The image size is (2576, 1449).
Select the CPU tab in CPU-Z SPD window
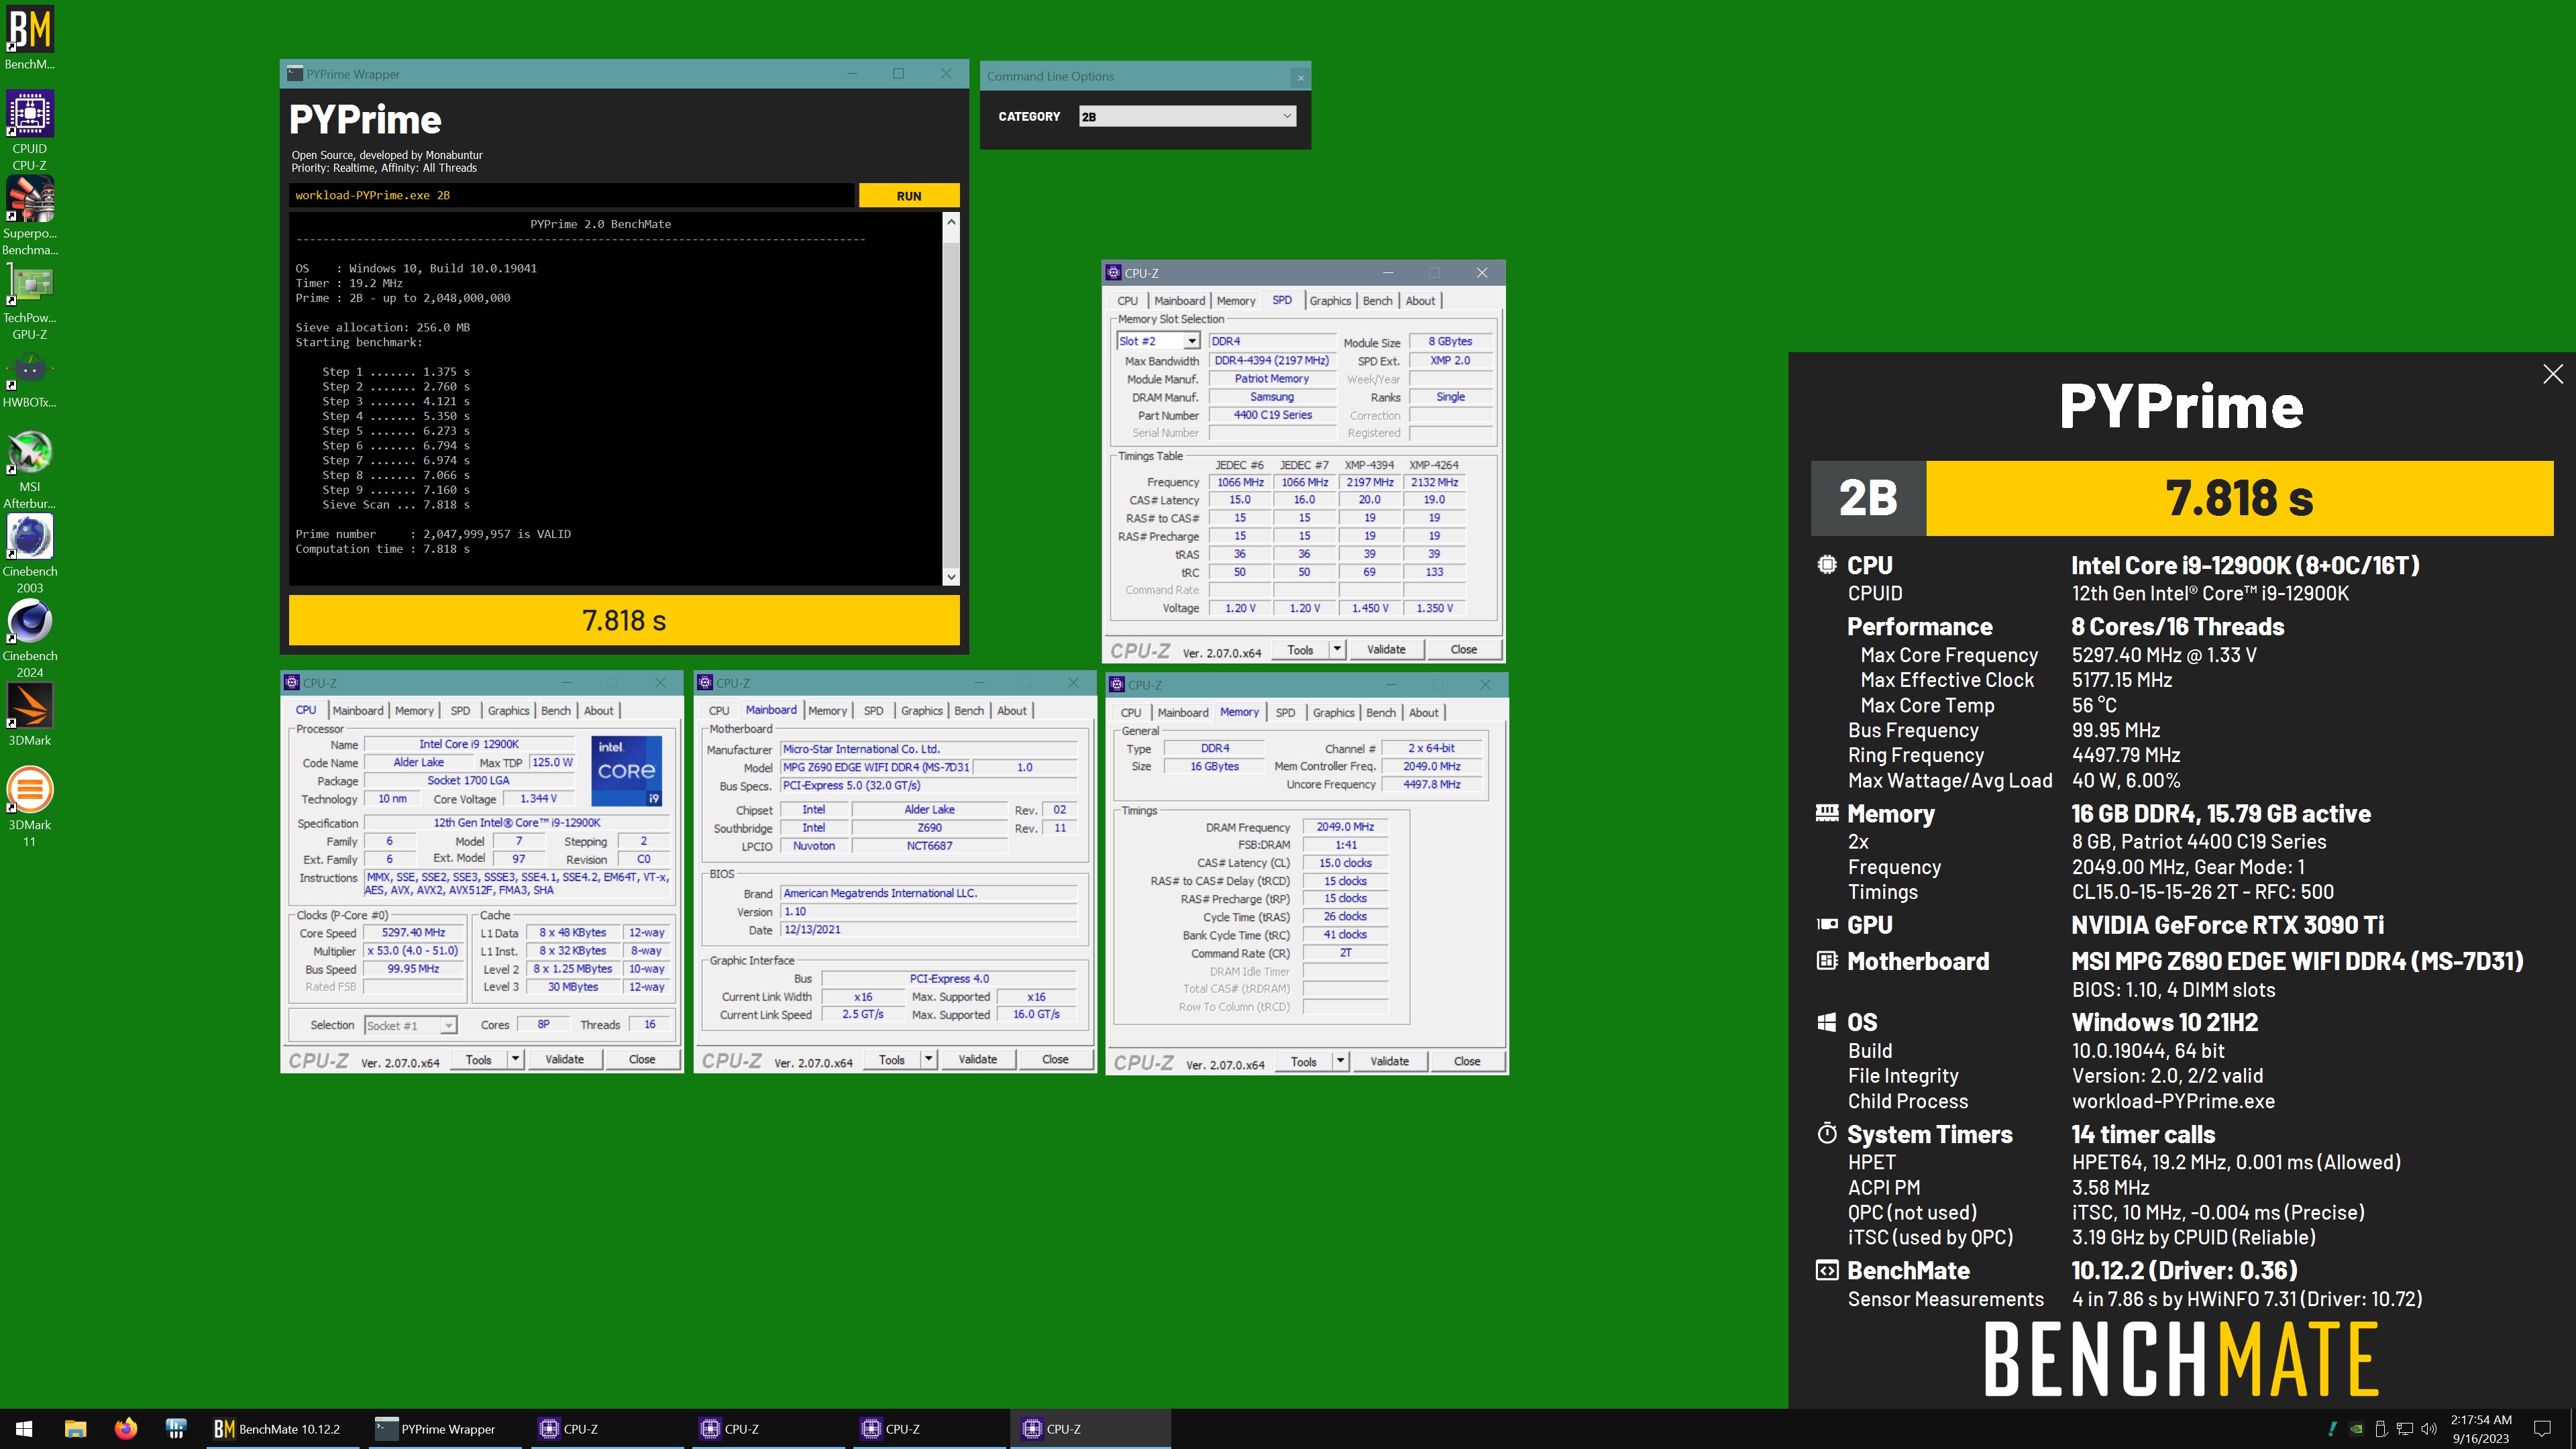[1127, 301]
